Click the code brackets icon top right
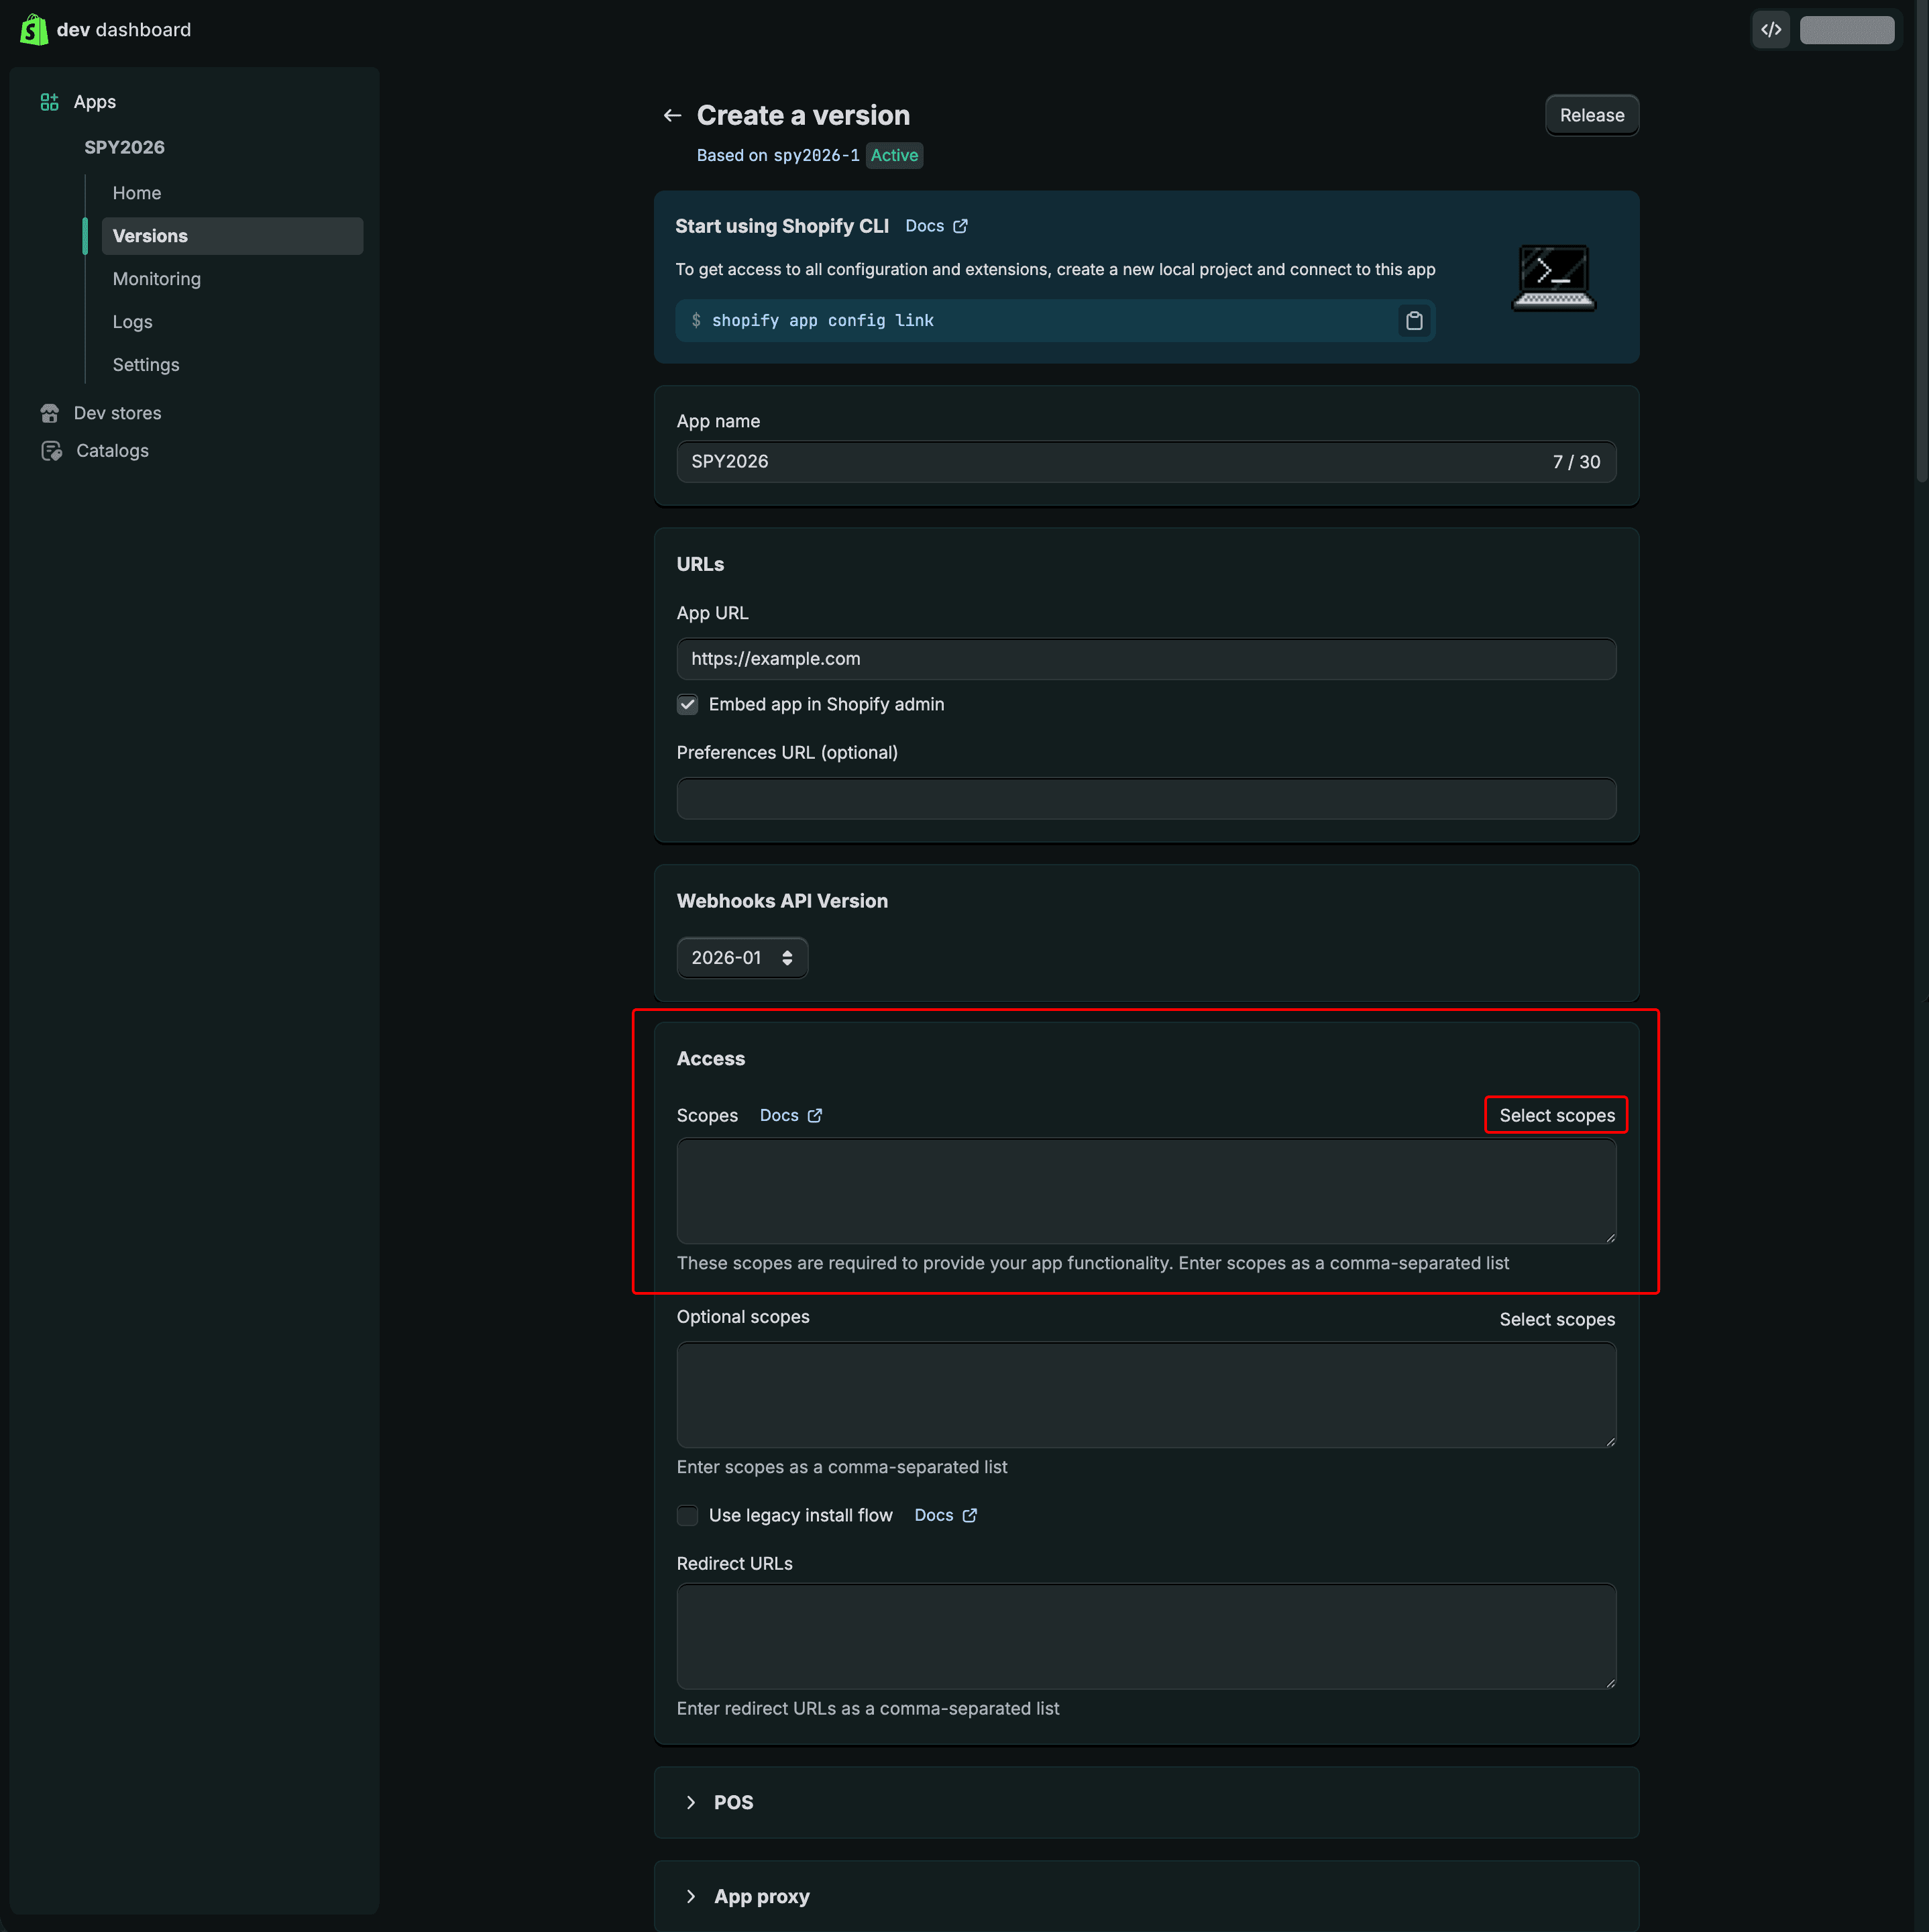This screenshot has height=1932, width=1929. pos(1770,30)
